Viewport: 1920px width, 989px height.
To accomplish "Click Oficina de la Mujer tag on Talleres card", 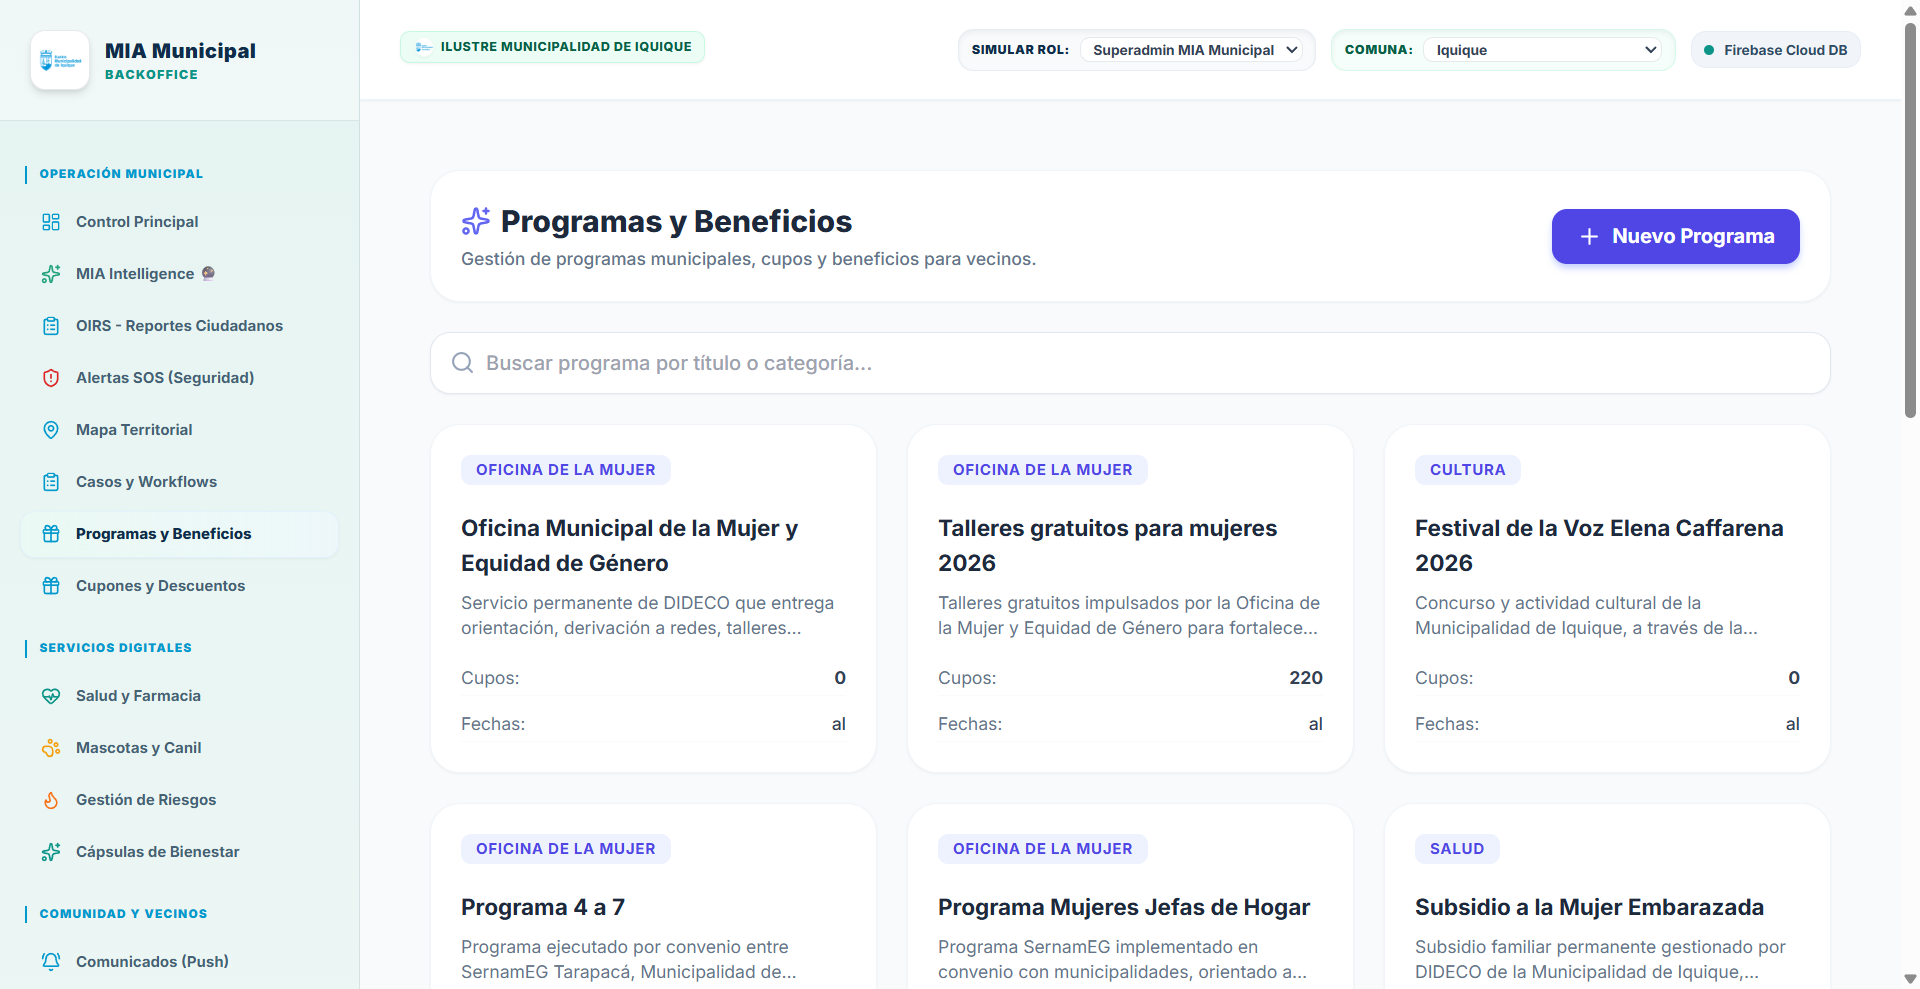I will [x=1042, y=470].
